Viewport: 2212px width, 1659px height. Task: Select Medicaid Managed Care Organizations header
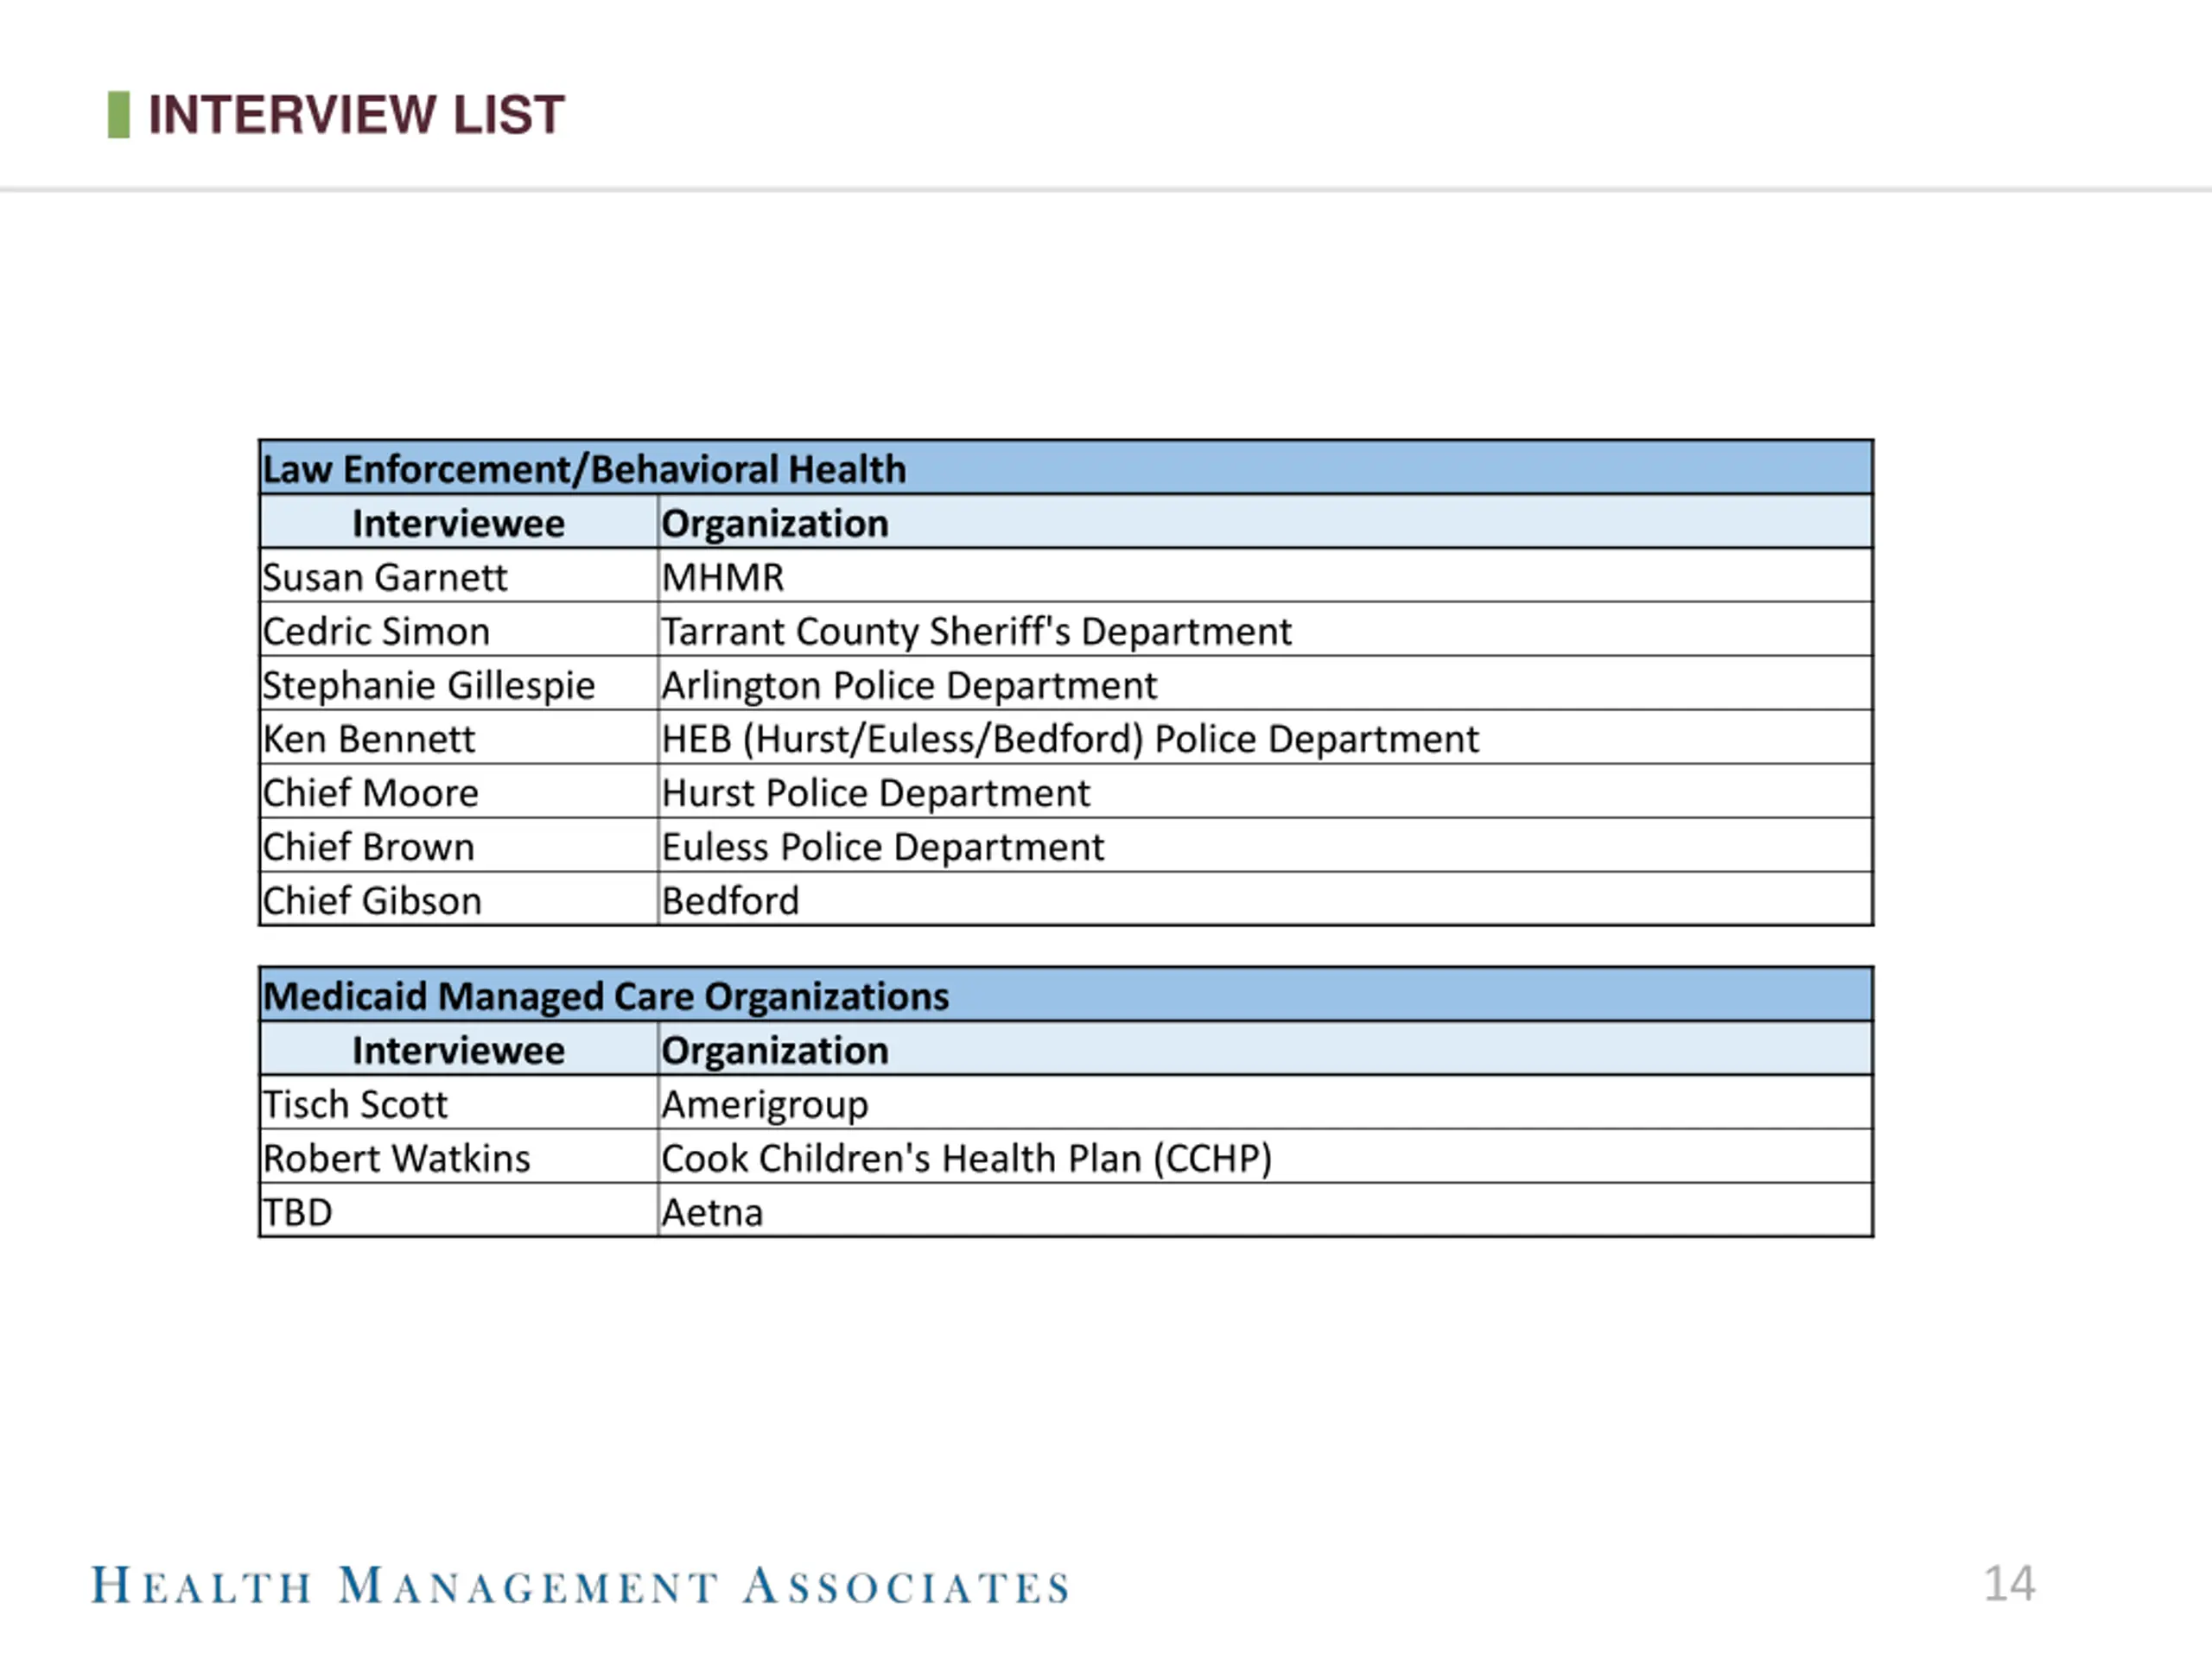(1066, 995)
